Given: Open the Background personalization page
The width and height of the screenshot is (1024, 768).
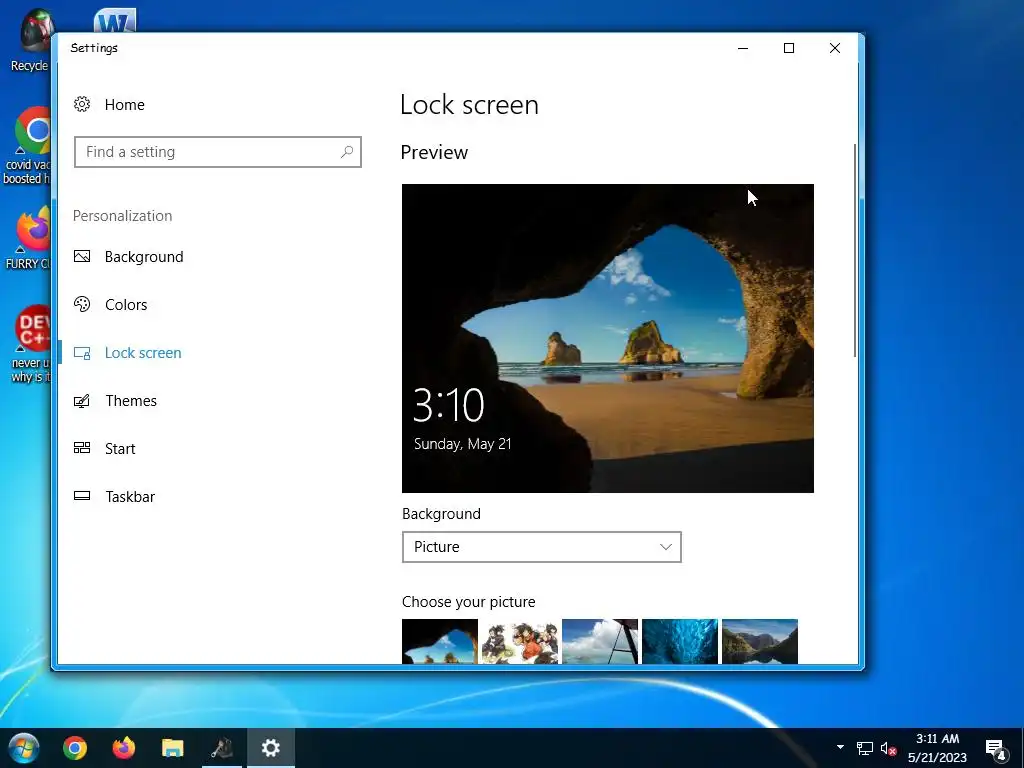Looking at the screenshot, I should 144,257.
